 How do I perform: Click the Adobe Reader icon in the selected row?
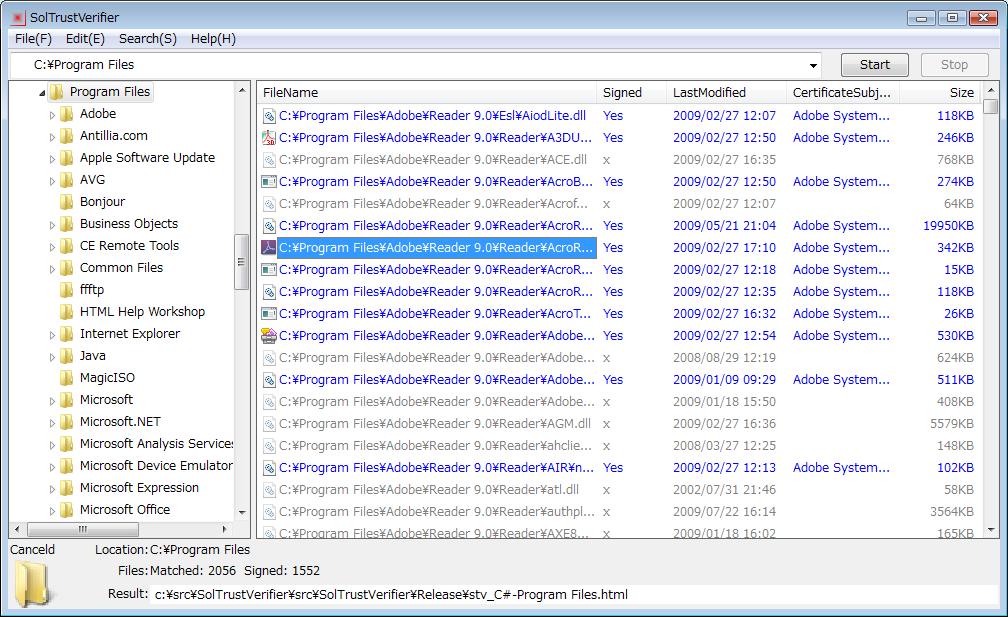(x=269, y=247)
